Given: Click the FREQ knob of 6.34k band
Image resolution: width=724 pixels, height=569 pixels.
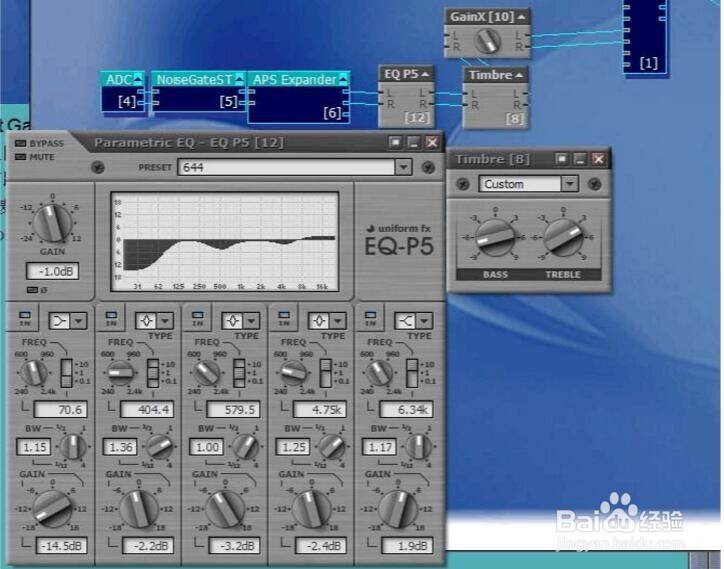Looking at the screenshot, I should [379, 372].
